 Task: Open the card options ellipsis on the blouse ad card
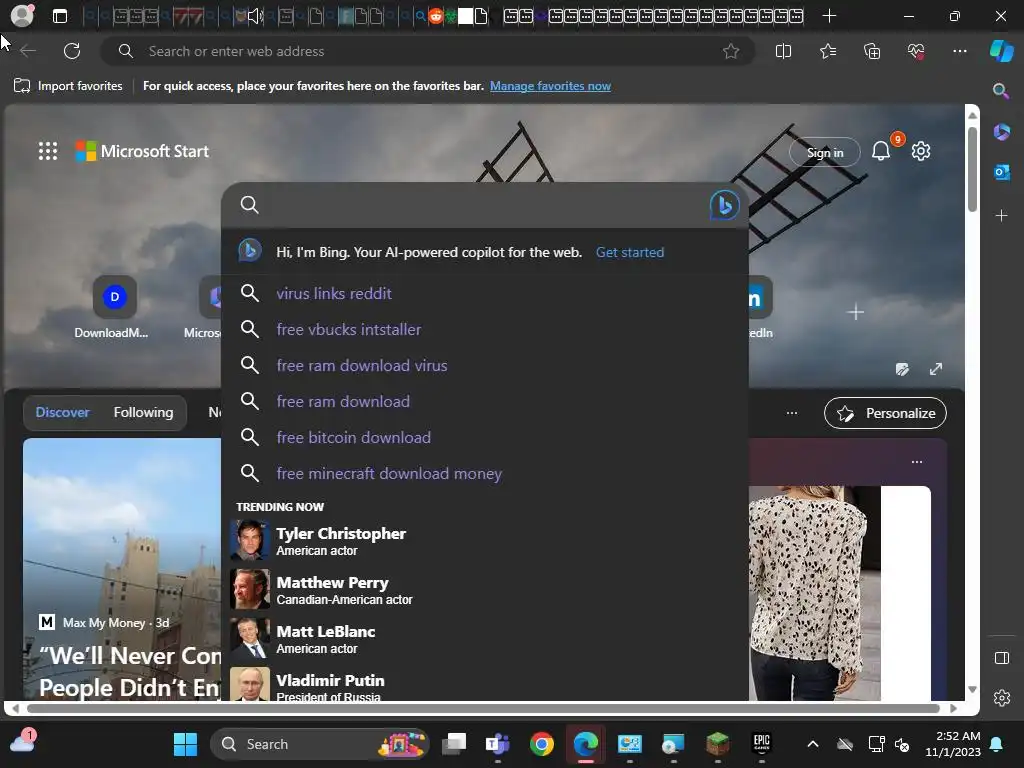pyautogui.click(x=916, y=462)
